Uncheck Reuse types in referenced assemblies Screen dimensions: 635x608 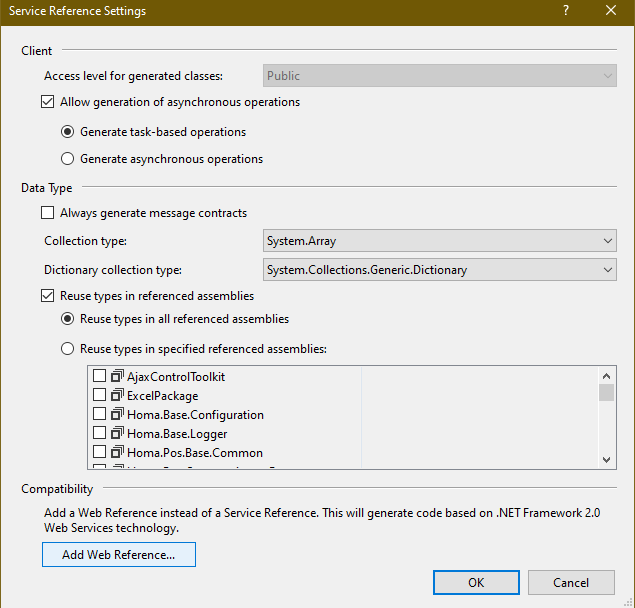pyautogui.click(x=47, y=296)
